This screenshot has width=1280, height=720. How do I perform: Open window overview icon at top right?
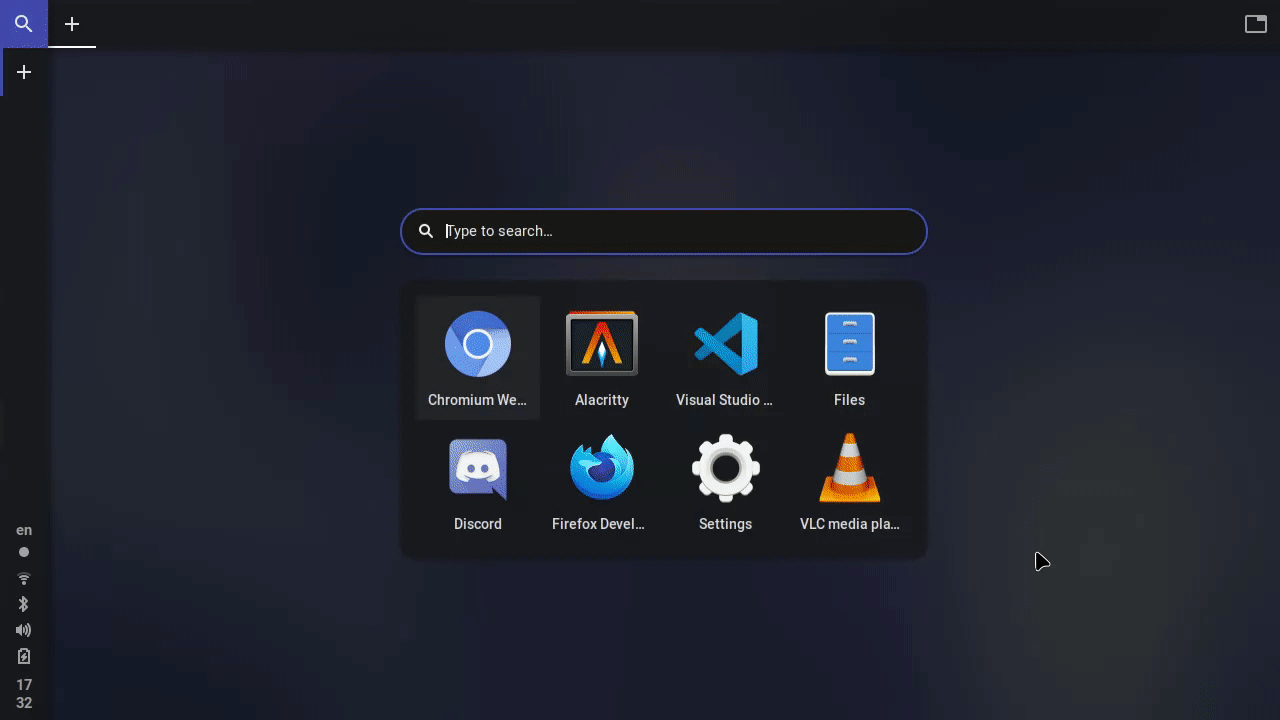tap(1256, 24)
